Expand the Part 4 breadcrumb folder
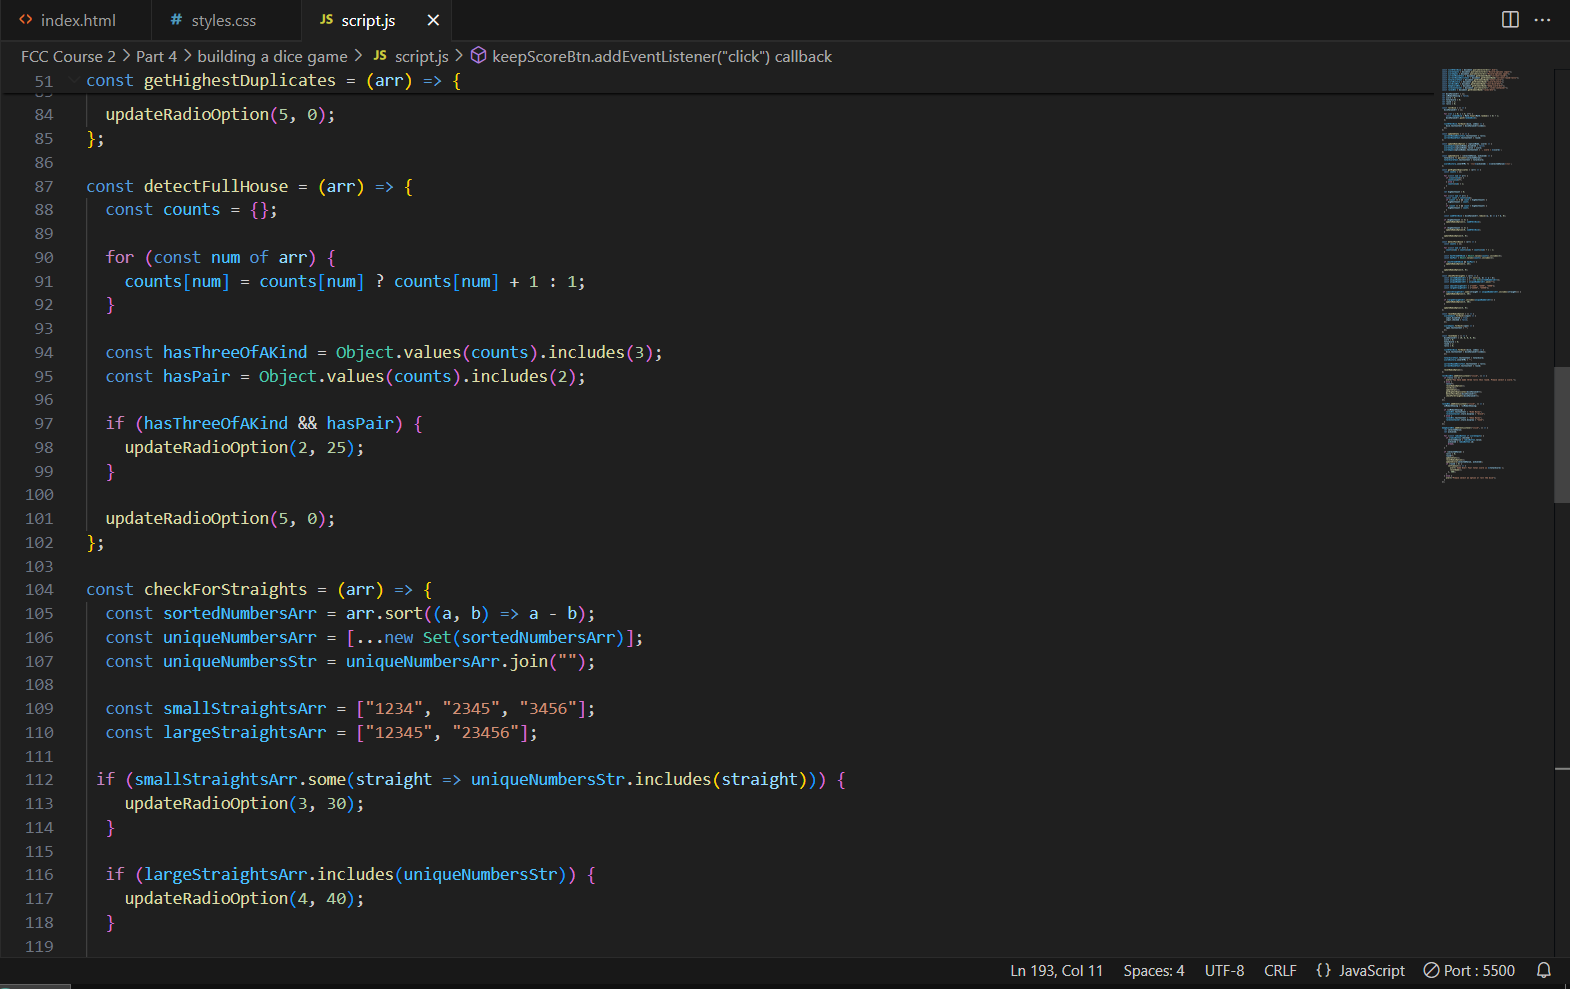Viewport: 1570px width, 989px height. tap(156, 56)
